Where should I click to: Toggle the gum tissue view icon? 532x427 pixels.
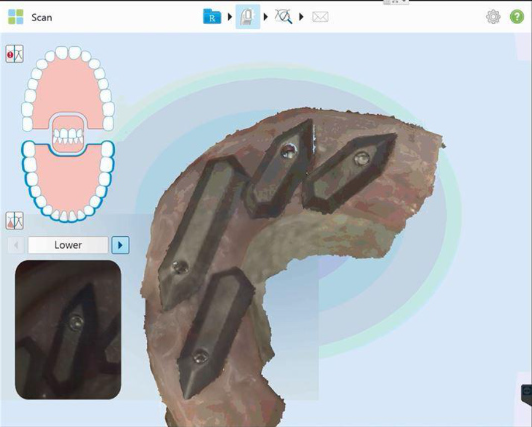click(15, 220)
